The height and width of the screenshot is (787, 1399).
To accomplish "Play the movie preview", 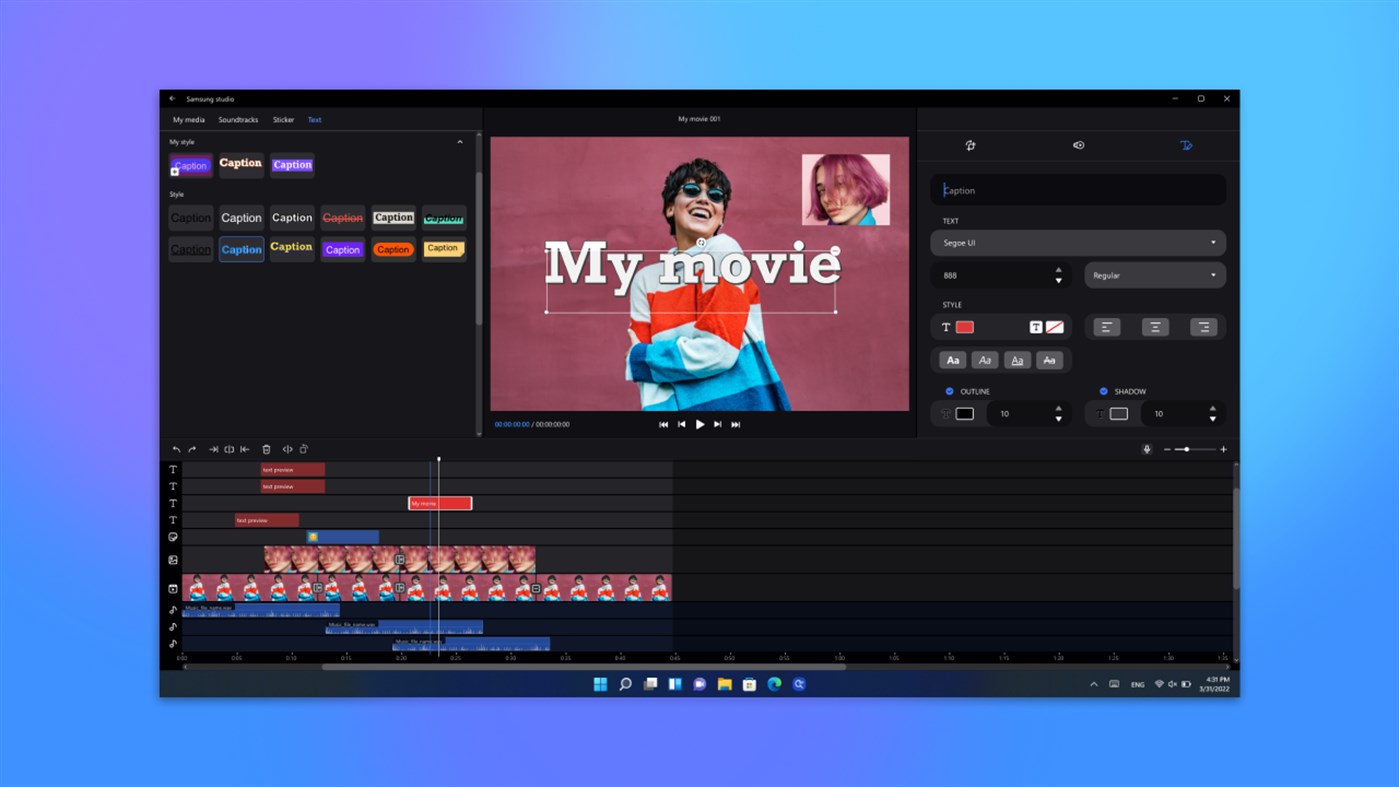I will (700, 425).
